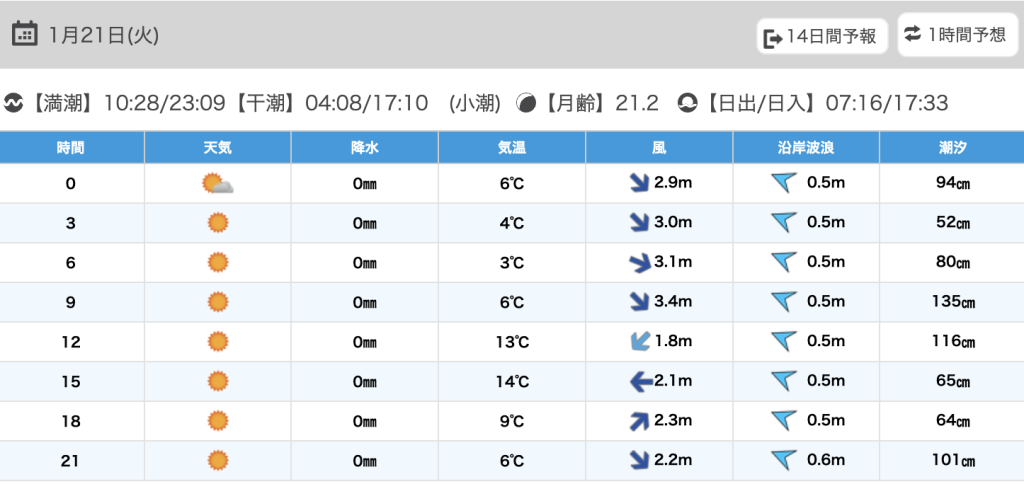Select the 天気 column header

point(217,147)
